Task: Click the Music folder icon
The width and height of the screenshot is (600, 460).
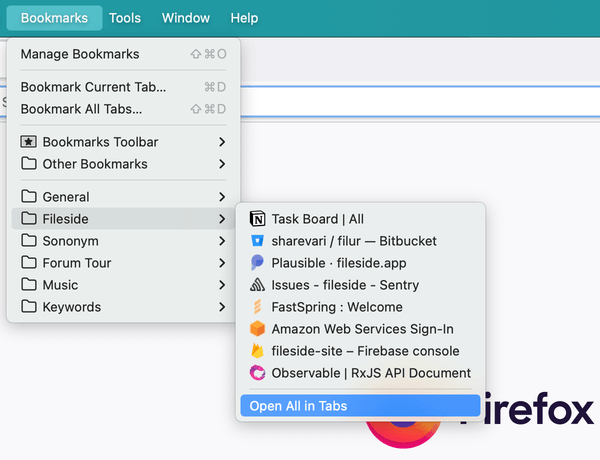Action: (29, 284)
